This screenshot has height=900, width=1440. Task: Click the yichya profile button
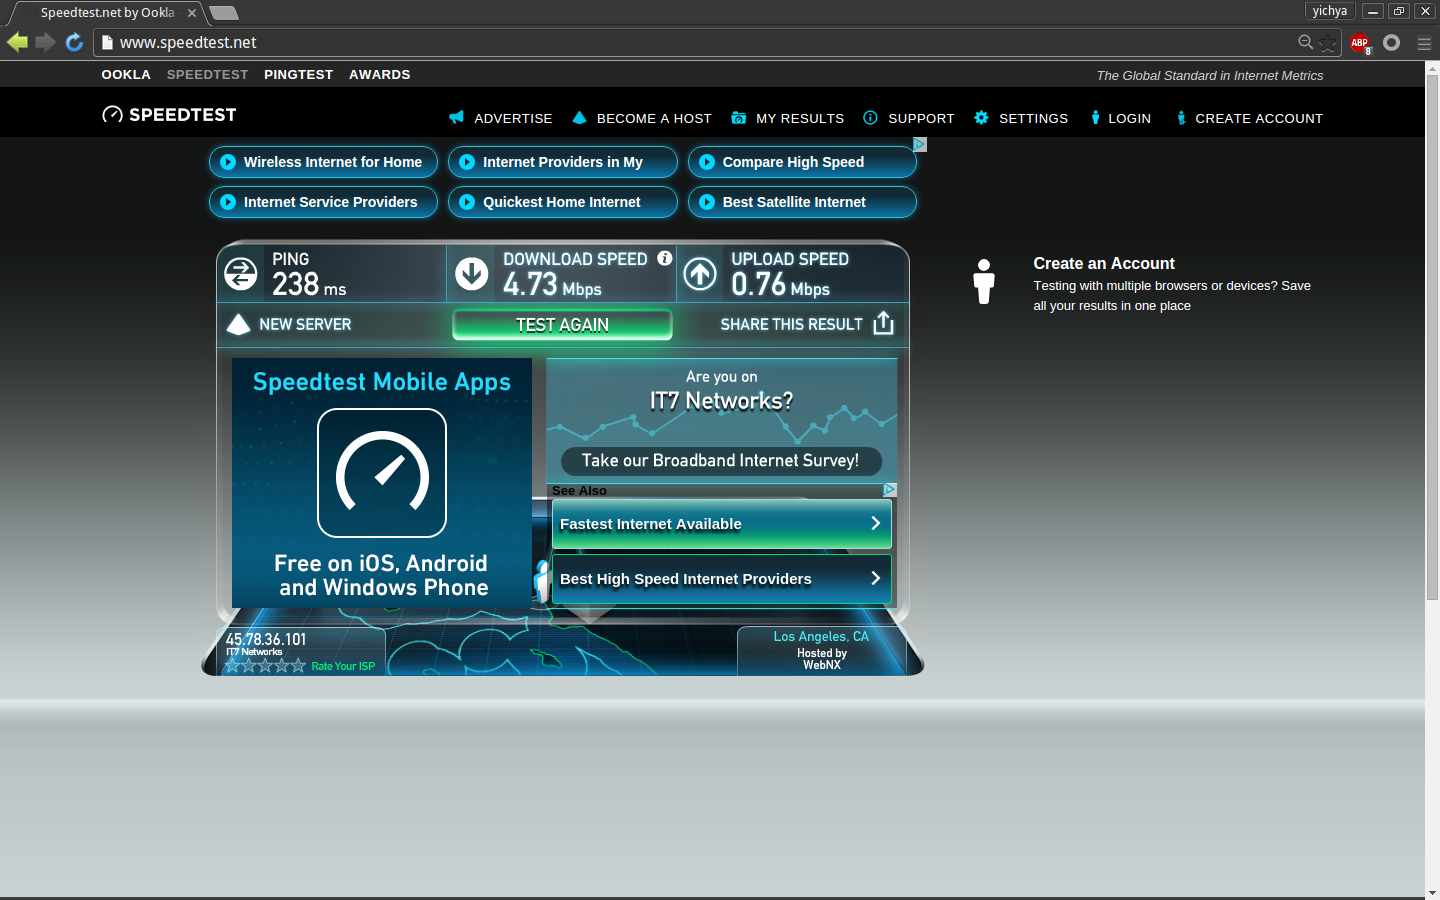tap(1330, 11)
